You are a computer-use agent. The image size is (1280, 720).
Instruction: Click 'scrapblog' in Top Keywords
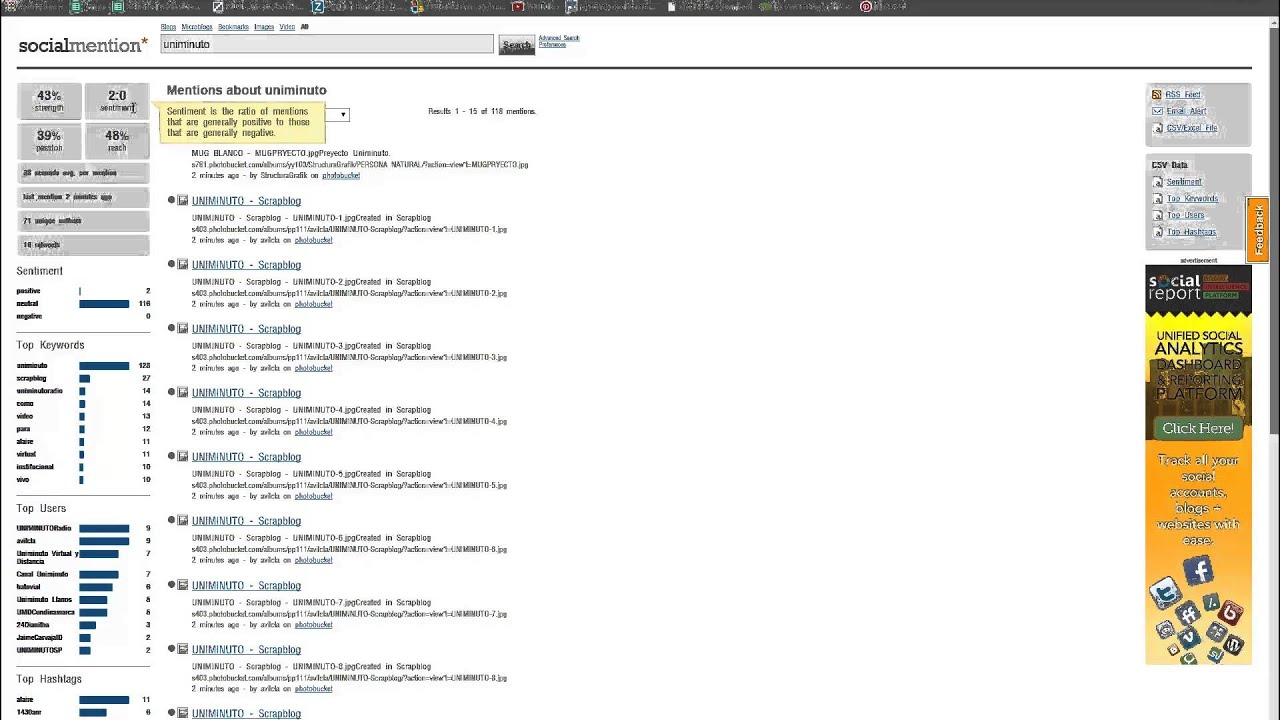(31, 379)
